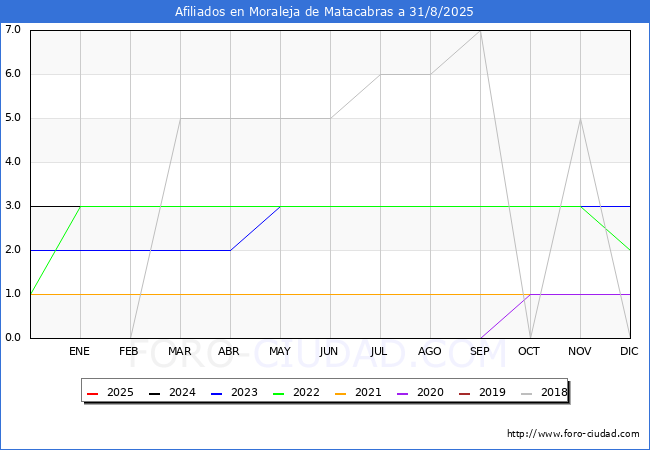The height and width of the screenshot is (450, 650).
Task: Click the SEP month axis label
Action: coord(480,351)
